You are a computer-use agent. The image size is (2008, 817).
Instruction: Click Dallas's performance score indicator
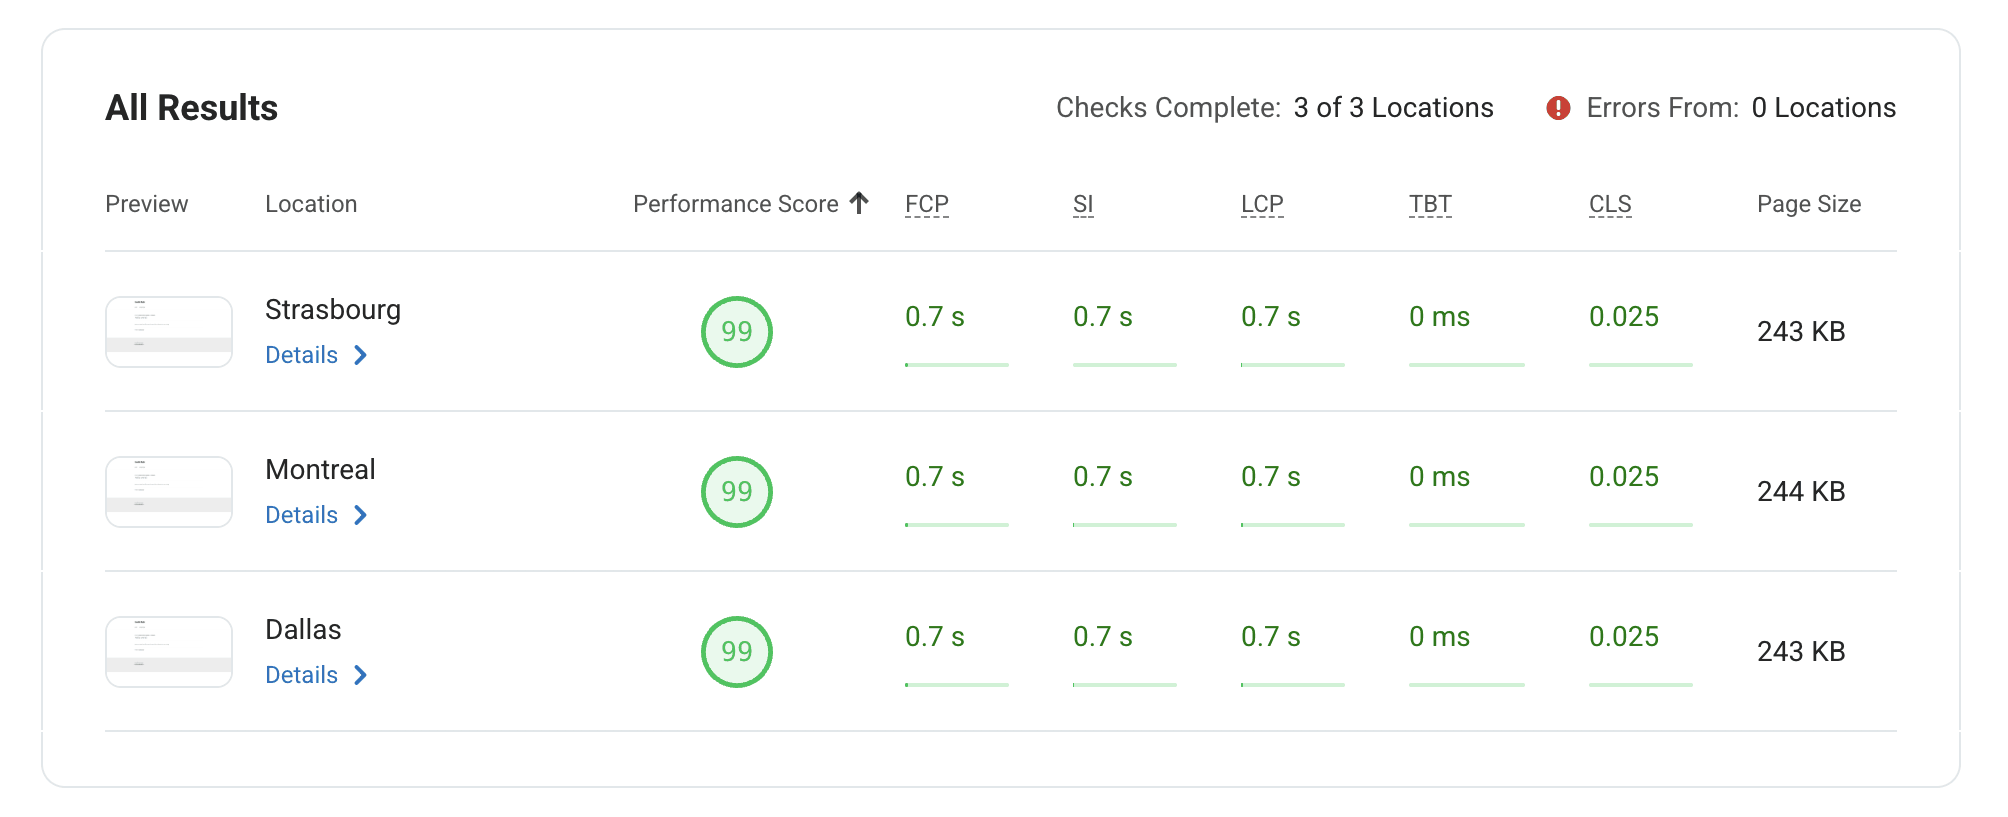[x=736, y=651]
